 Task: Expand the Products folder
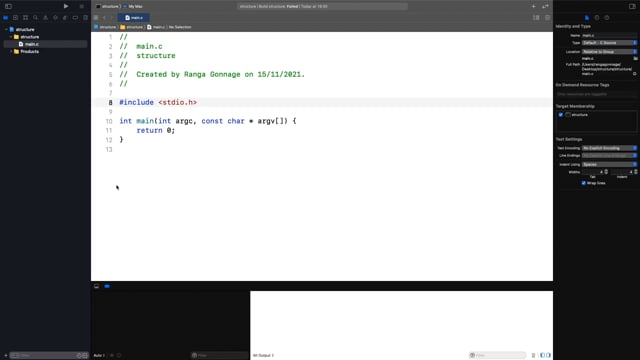click(x=11, y=51)
